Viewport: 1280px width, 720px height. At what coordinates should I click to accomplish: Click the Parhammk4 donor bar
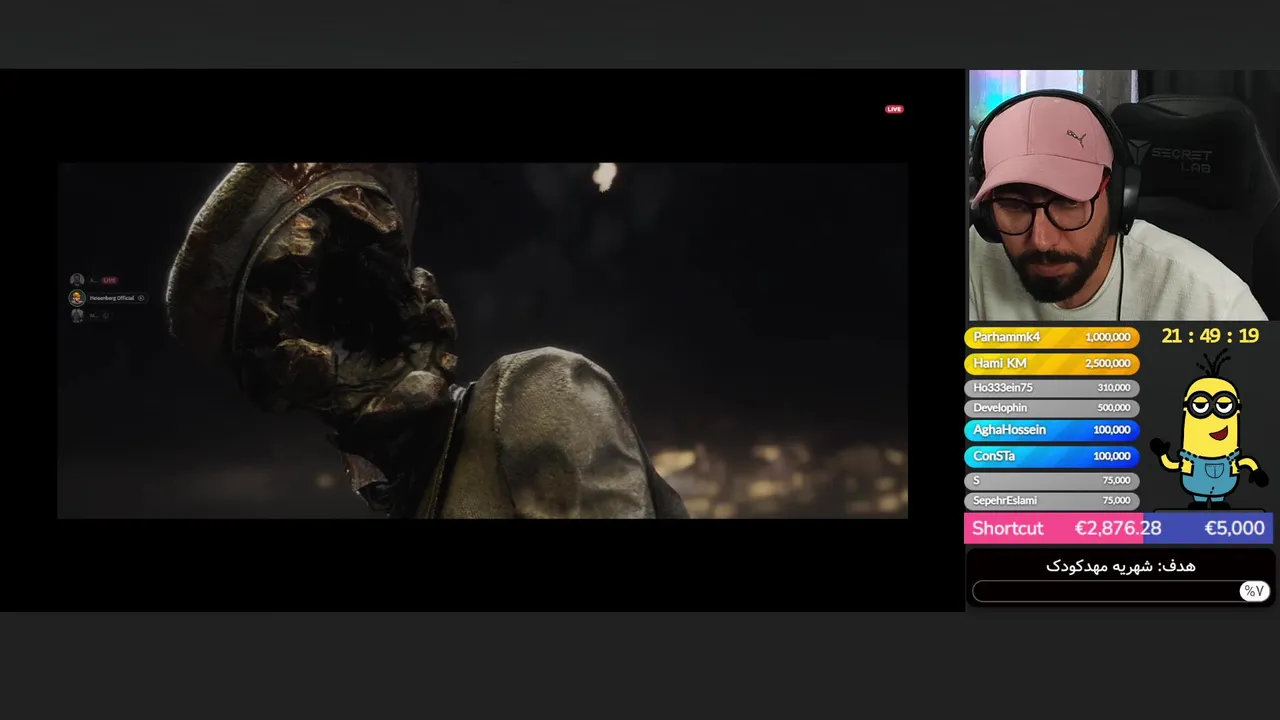coord(1051,337)
